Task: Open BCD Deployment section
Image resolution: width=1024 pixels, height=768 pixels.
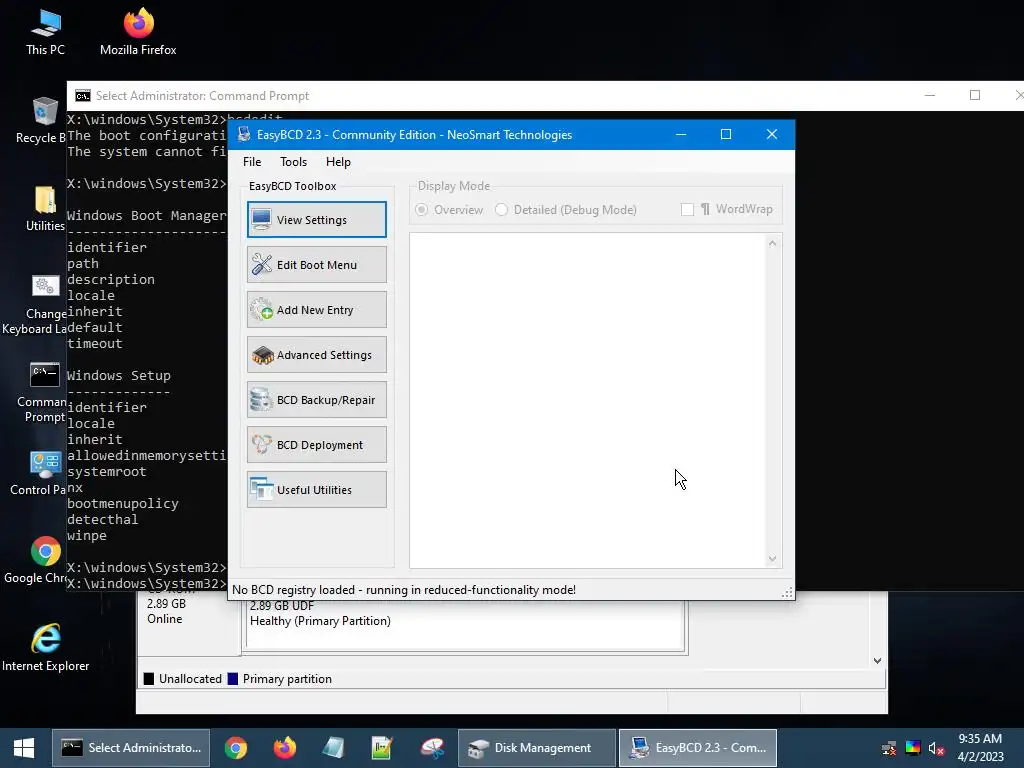Action: [x=317, y=445]
